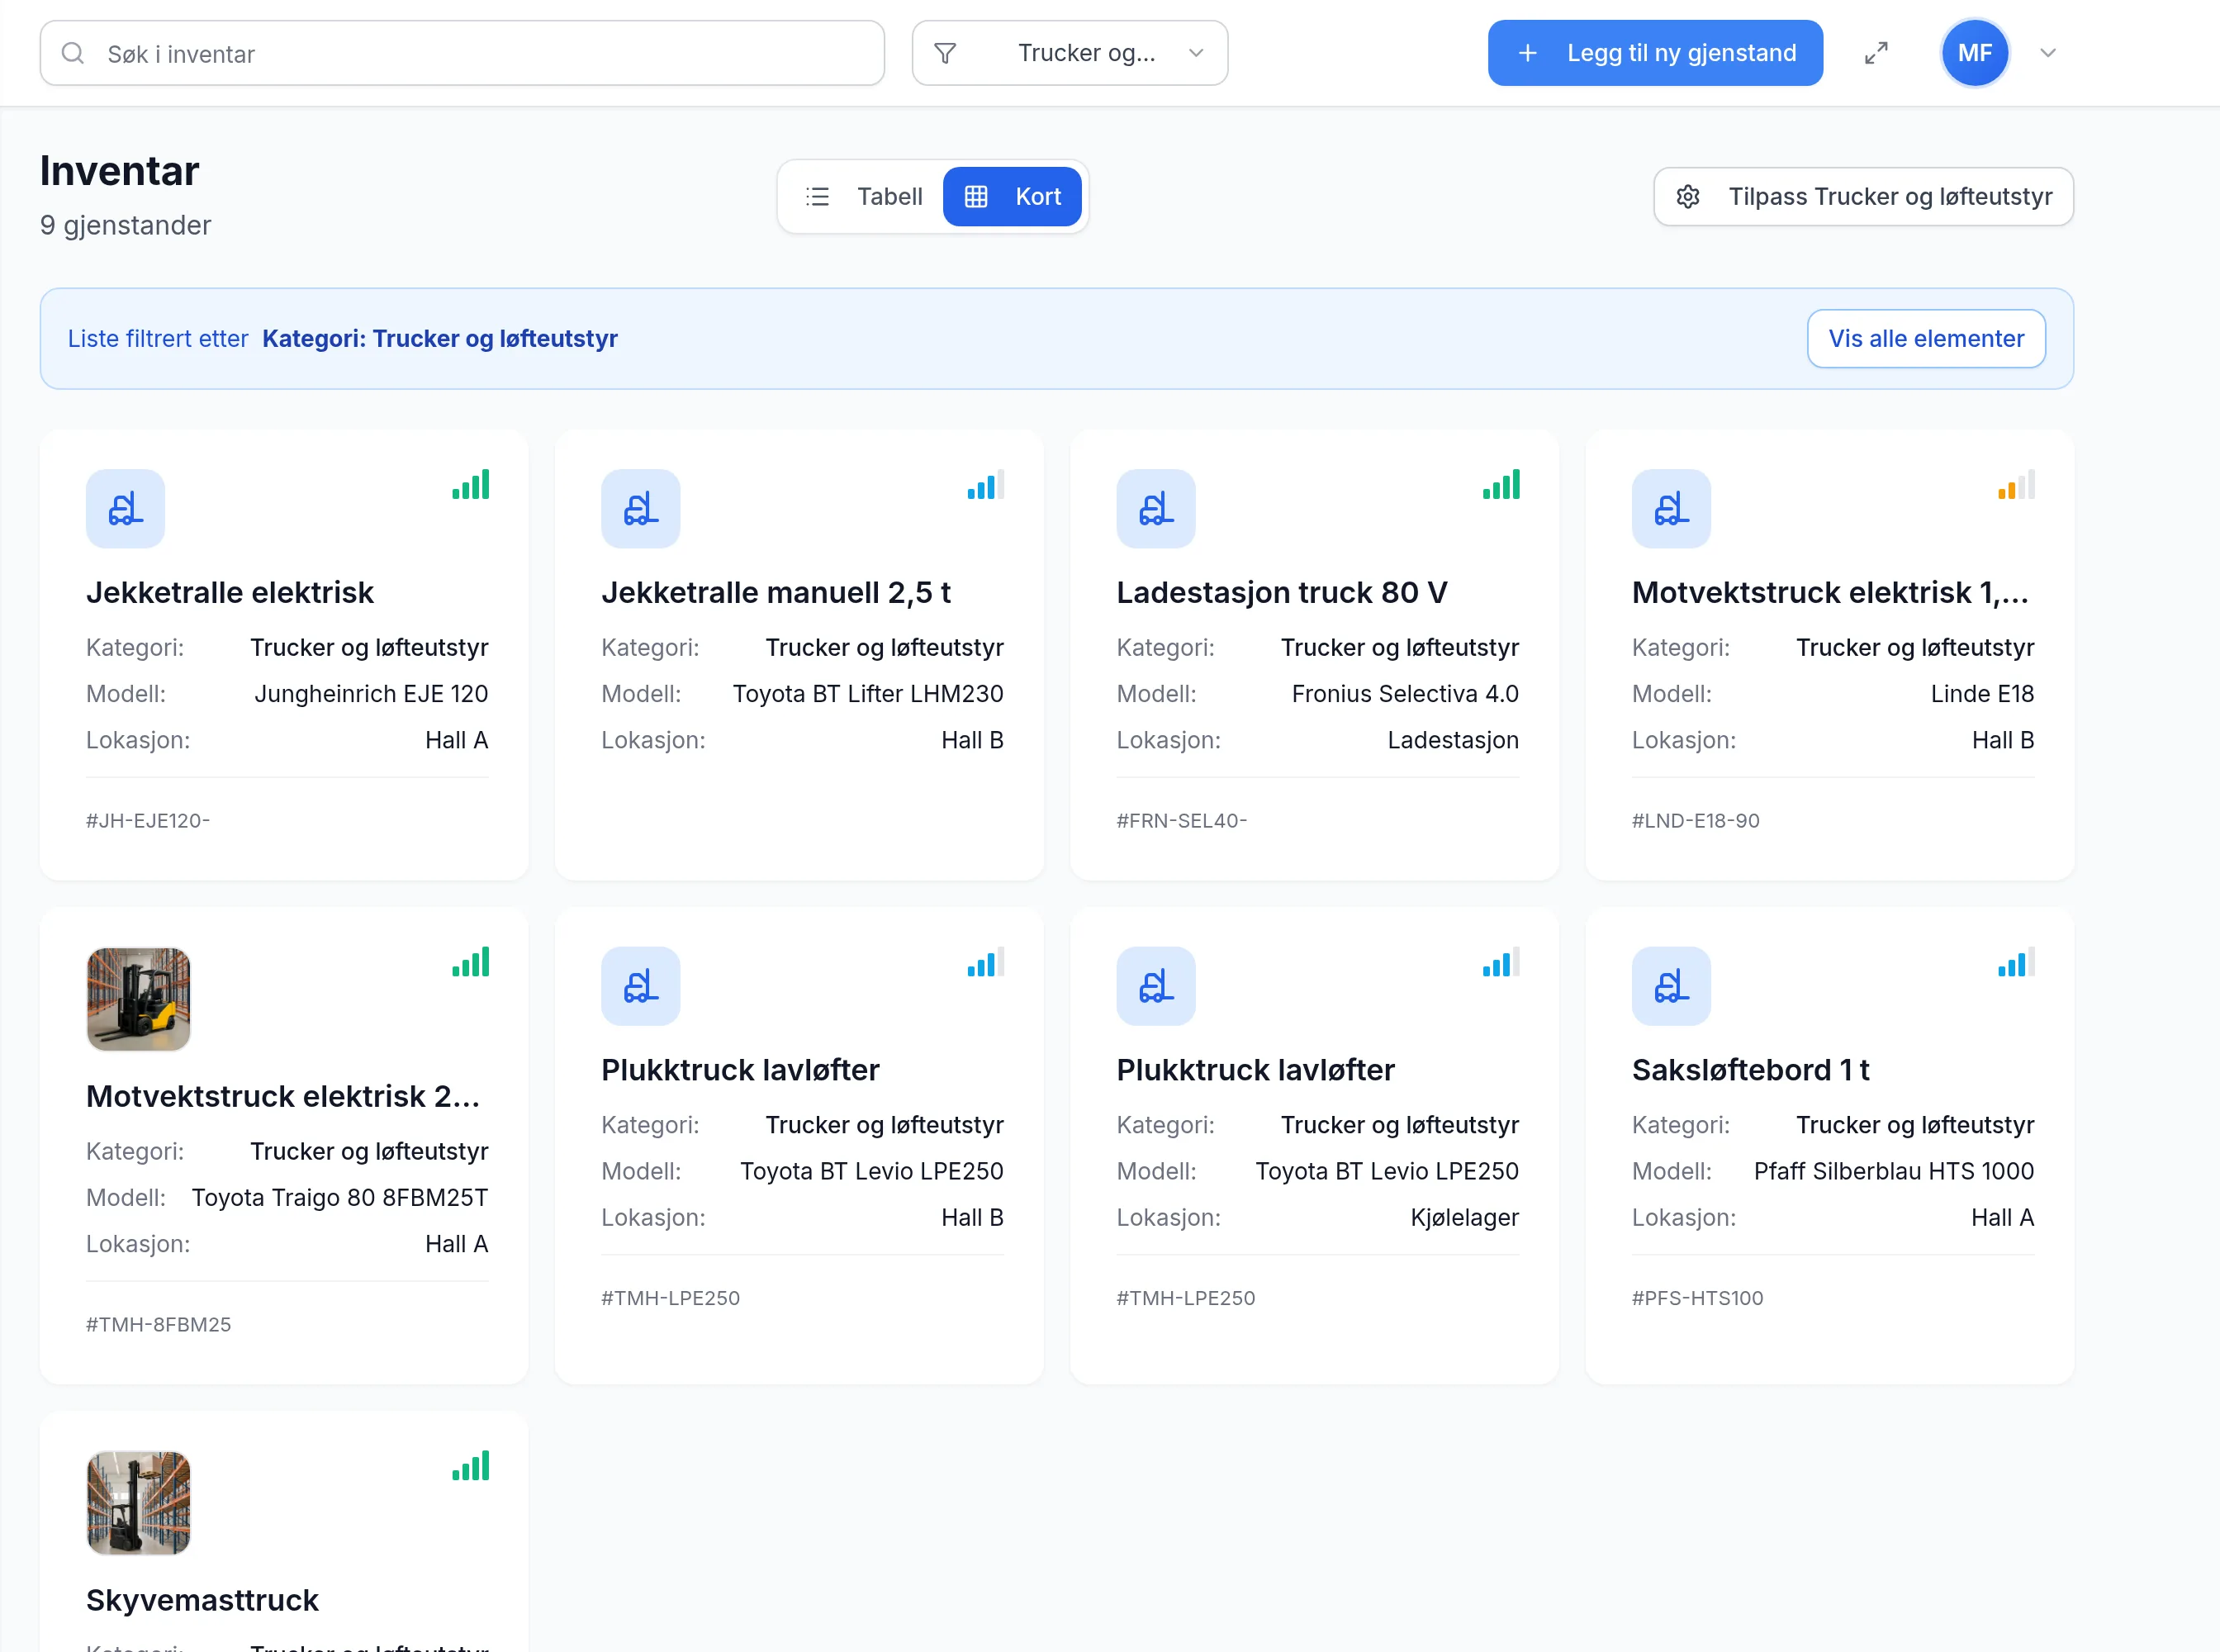2220x1652 pixels.
Task: Click signal bars on Ladestasjon truck 80 V card
Action: (x=1501, y=485)
